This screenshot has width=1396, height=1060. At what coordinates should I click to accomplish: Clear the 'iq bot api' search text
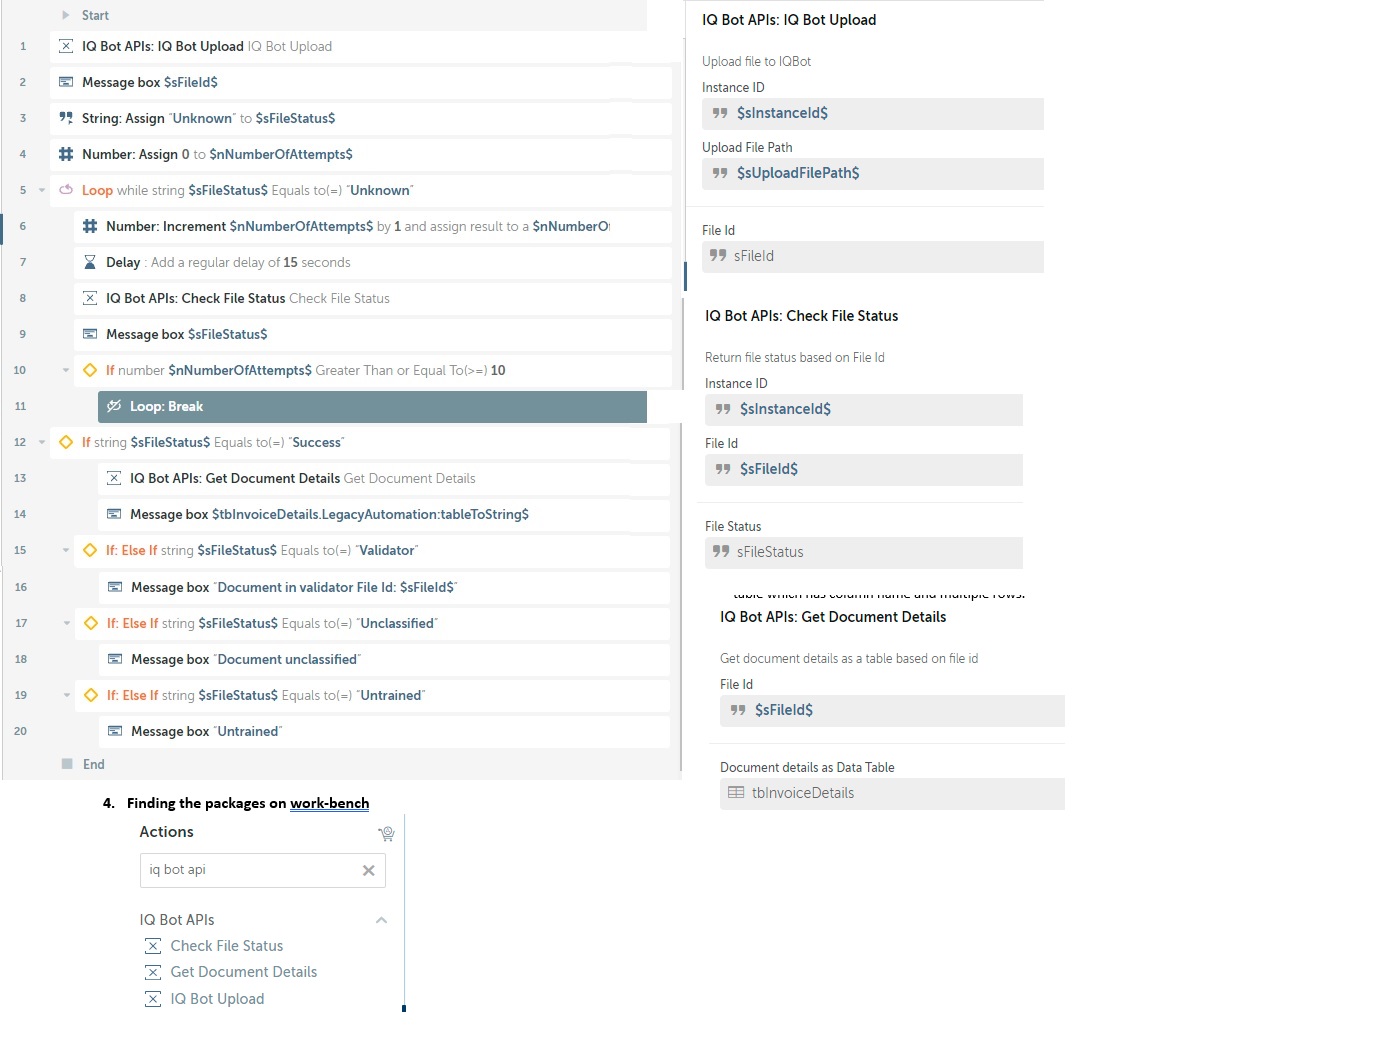click(x=368, y=870)
